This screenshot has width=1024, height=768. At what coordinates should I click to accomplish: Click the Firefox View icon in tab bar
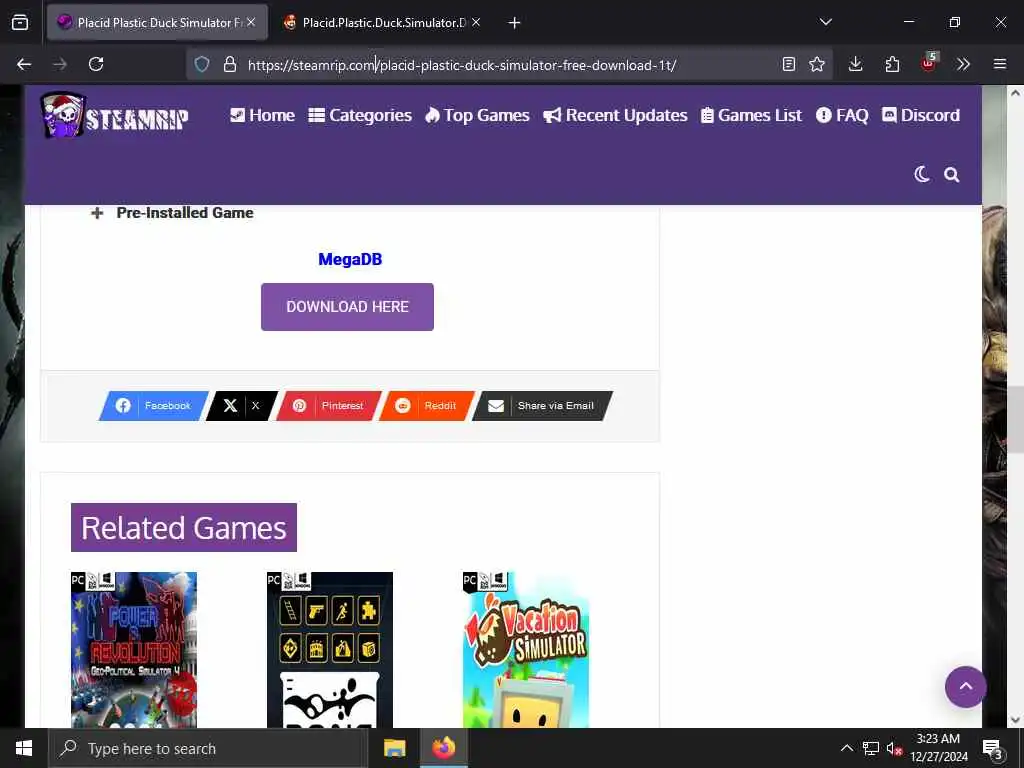[x=20, y=22]
